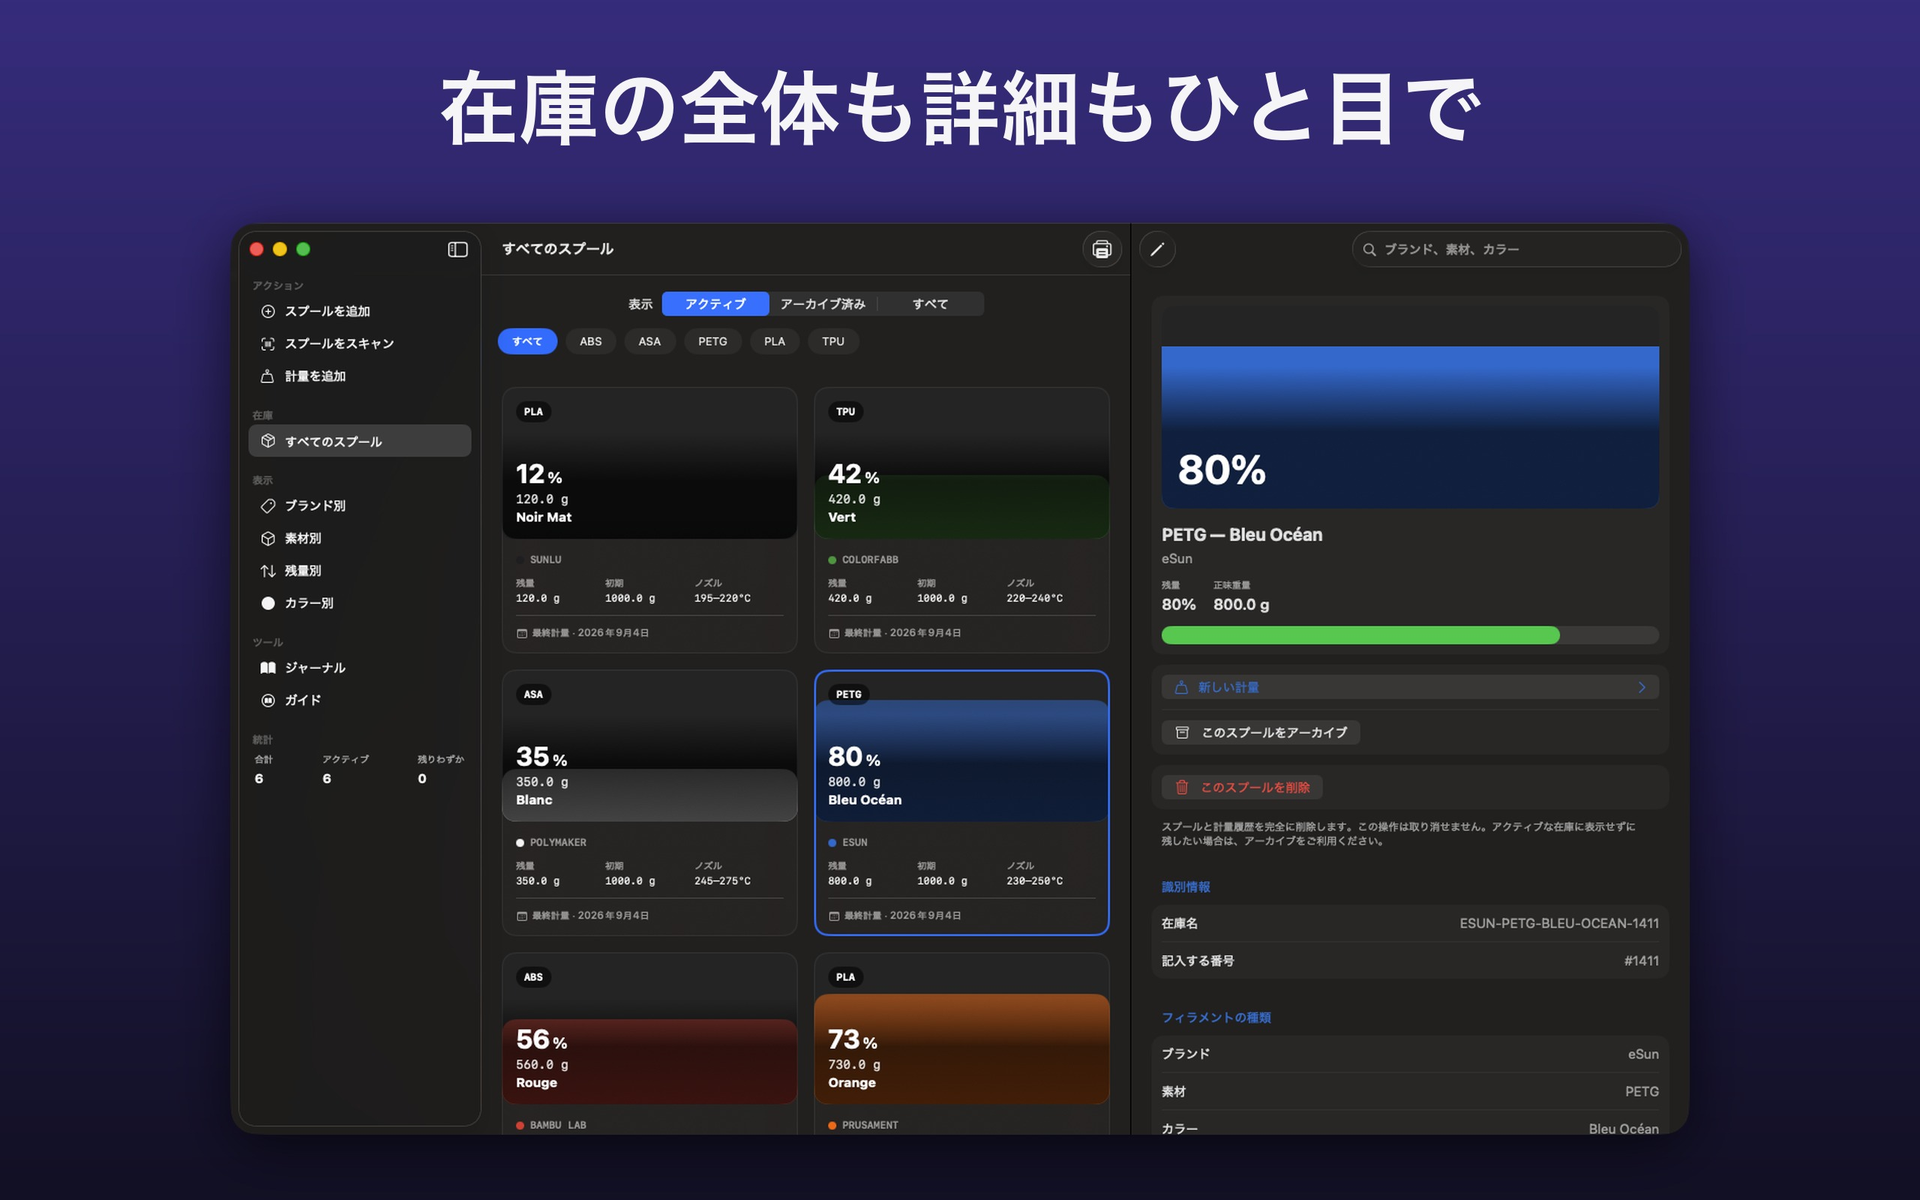Open the Blanc ASA spool card

point(650,803)
